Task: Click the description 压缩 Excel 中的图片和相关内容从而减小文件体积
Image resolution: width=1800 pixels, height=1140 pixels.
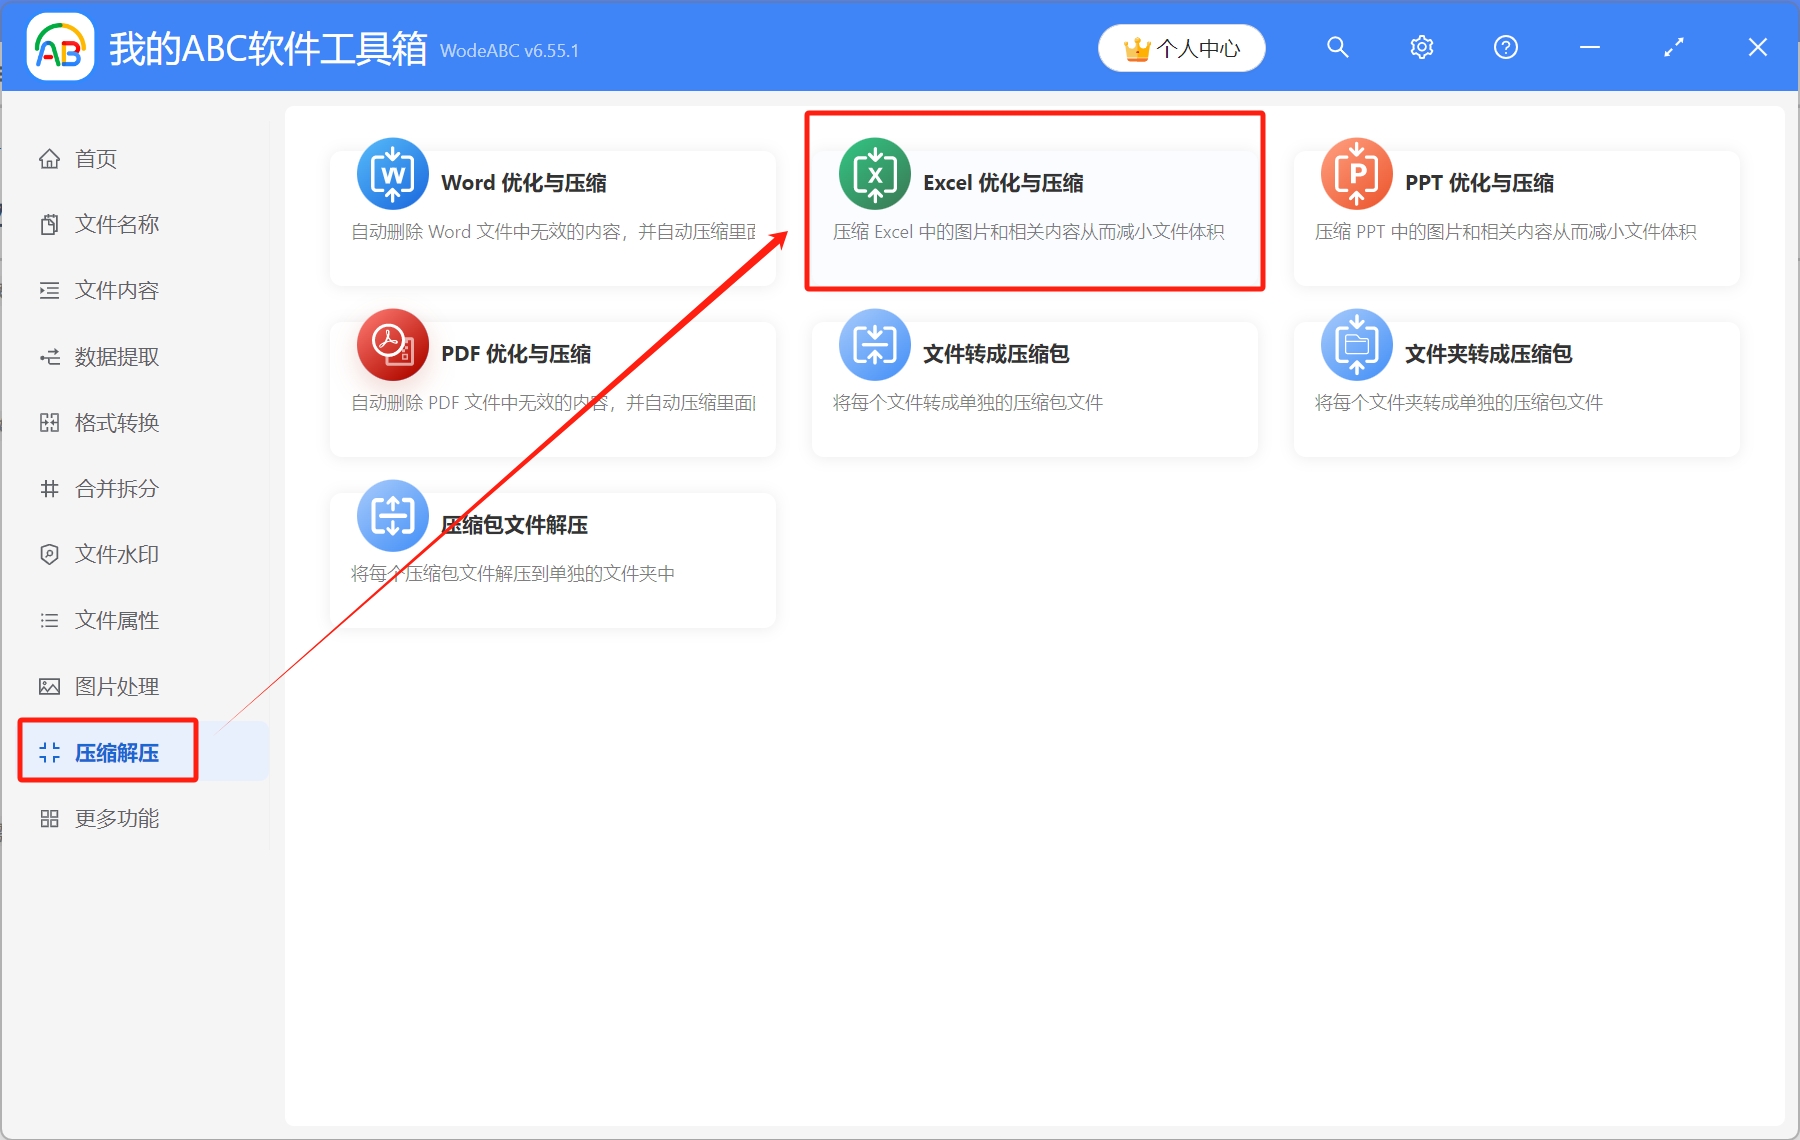Action: (1029, 232)
